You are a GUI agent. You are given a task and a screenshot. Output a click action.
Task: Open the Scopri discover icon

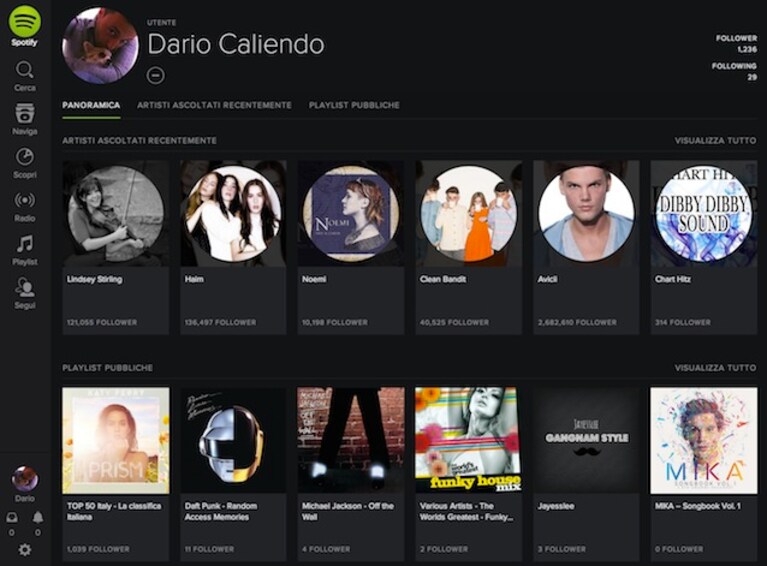coord(24,157)
